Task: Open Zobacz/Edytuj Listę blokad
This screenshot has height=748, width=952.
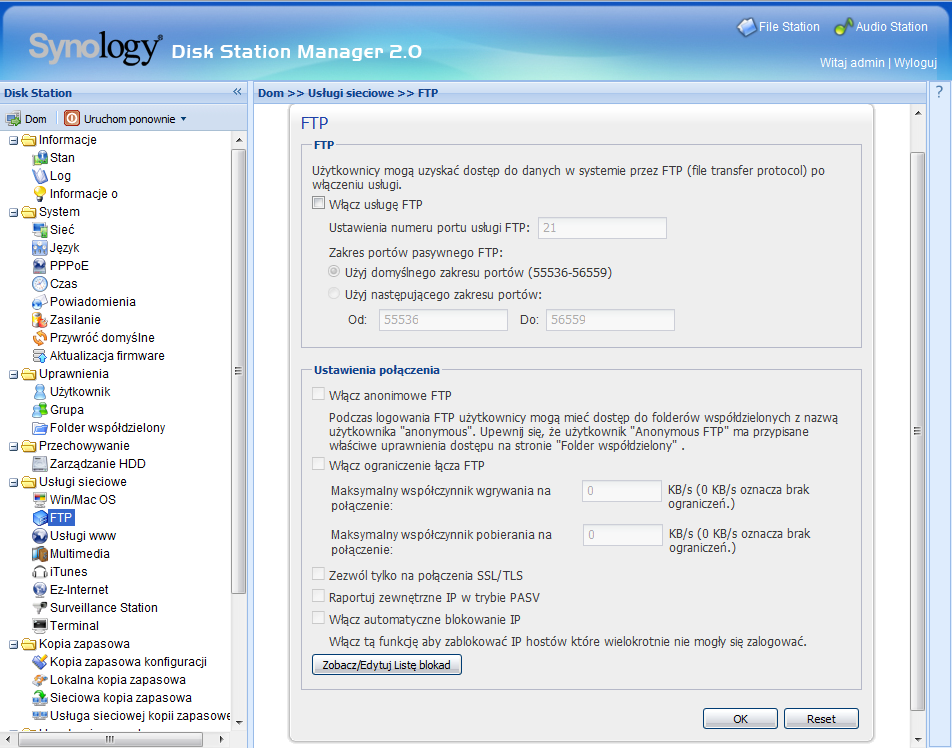Action: coord(387,665)
